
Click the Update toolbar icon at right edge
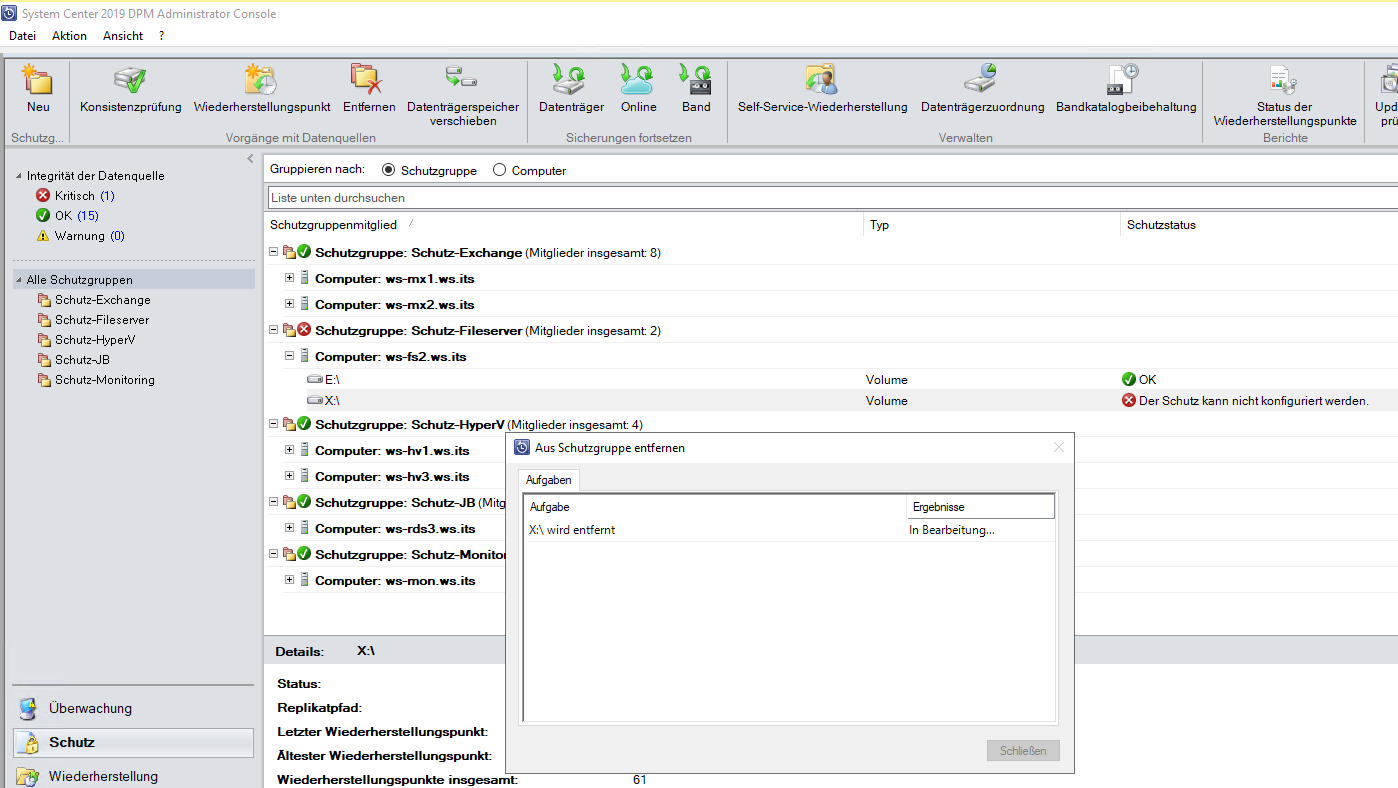tap(1388, 79)
